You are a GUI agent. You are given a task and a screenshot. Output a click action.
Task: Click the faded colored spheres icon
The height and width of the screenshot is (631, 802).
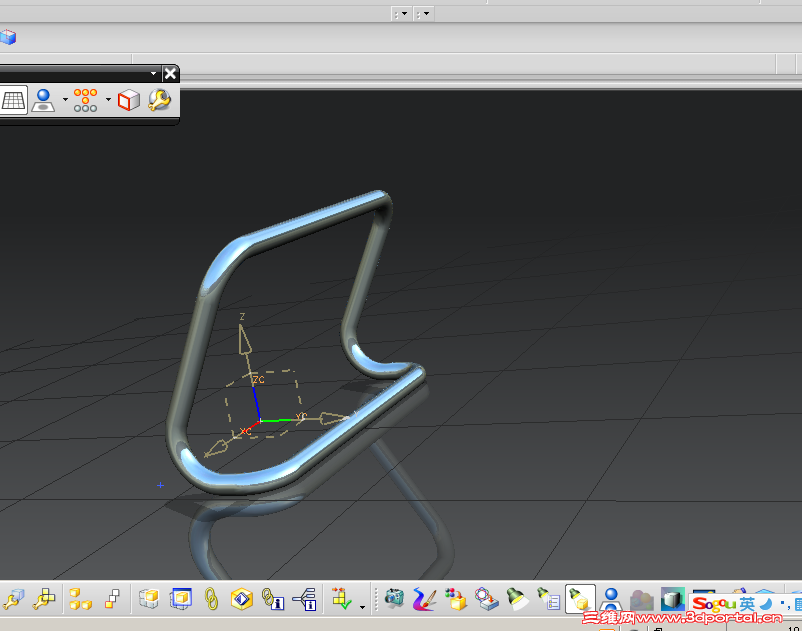[x=641, y=600]
